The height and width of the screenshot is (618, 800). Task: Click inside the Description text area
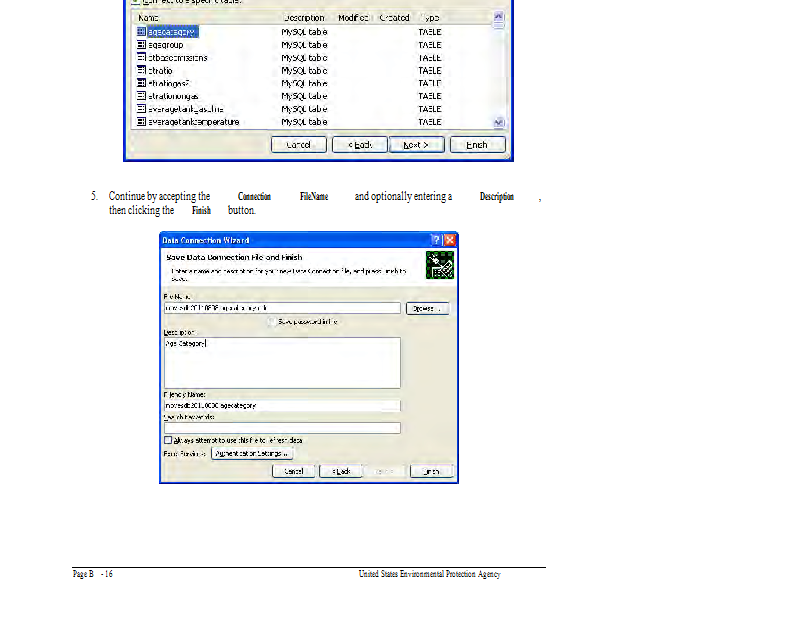coord(281,363)
